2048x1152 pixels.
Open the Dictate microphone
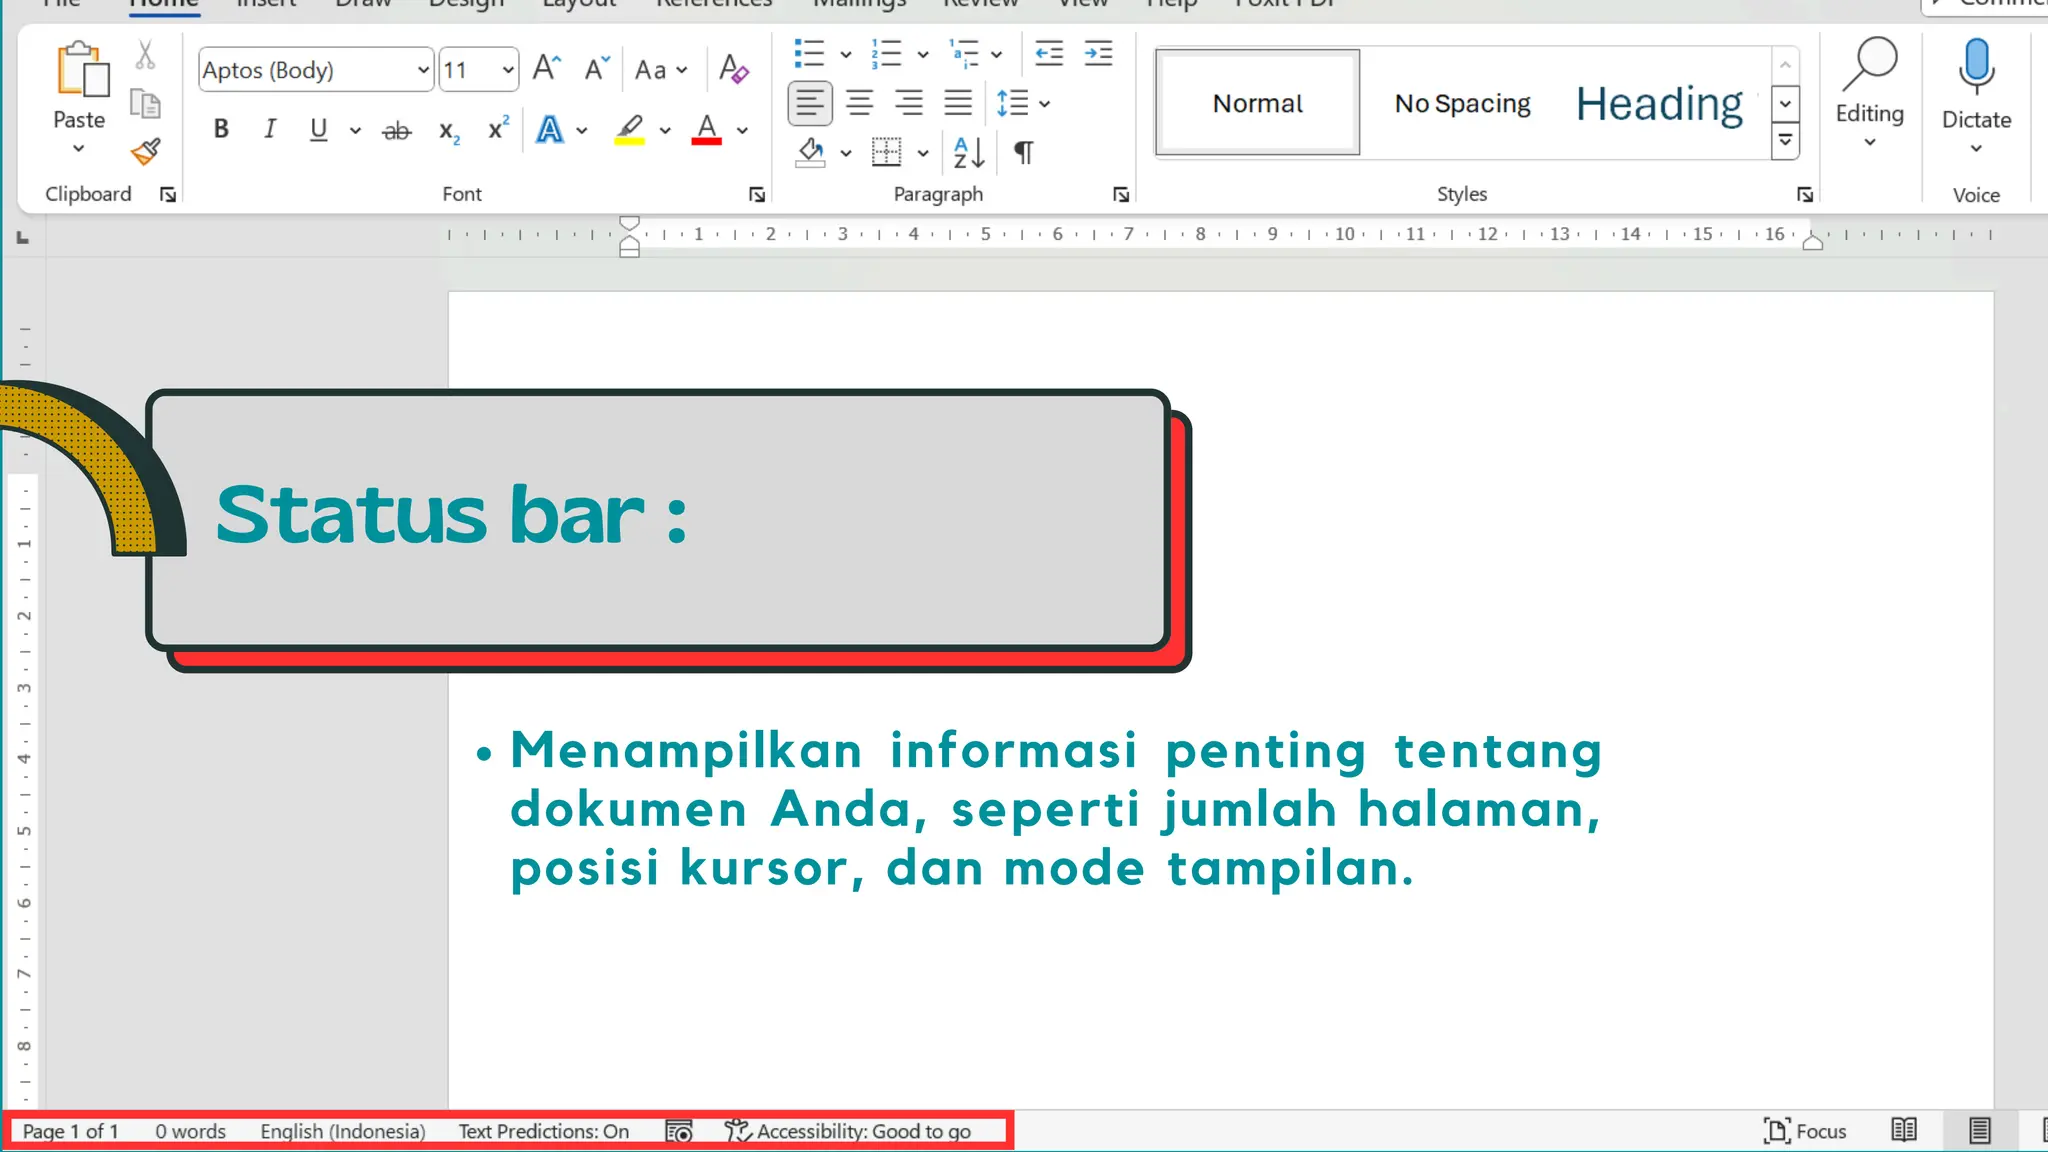point(1976,68)
